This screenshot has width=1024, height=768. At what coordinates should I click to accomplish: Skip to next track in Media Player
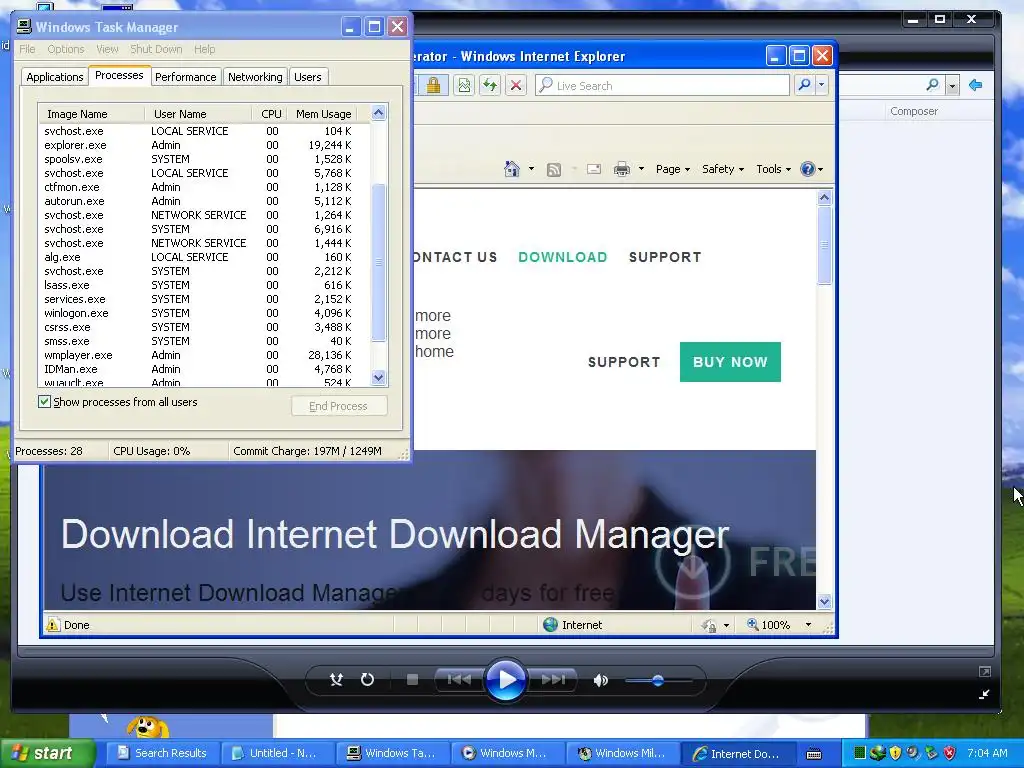coord(552,680)
